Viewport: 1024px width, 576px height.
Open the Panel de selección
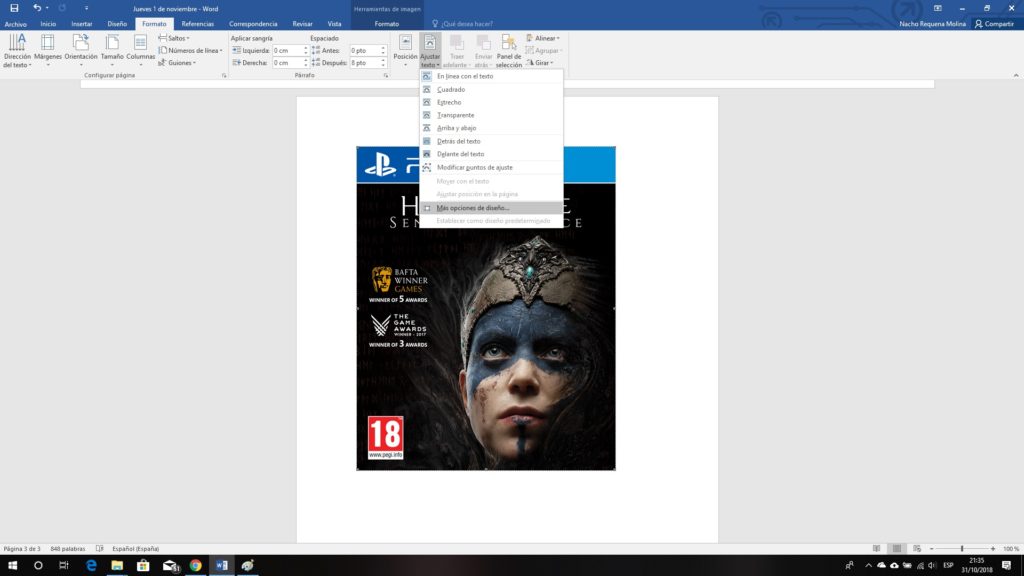click(509, 48)
